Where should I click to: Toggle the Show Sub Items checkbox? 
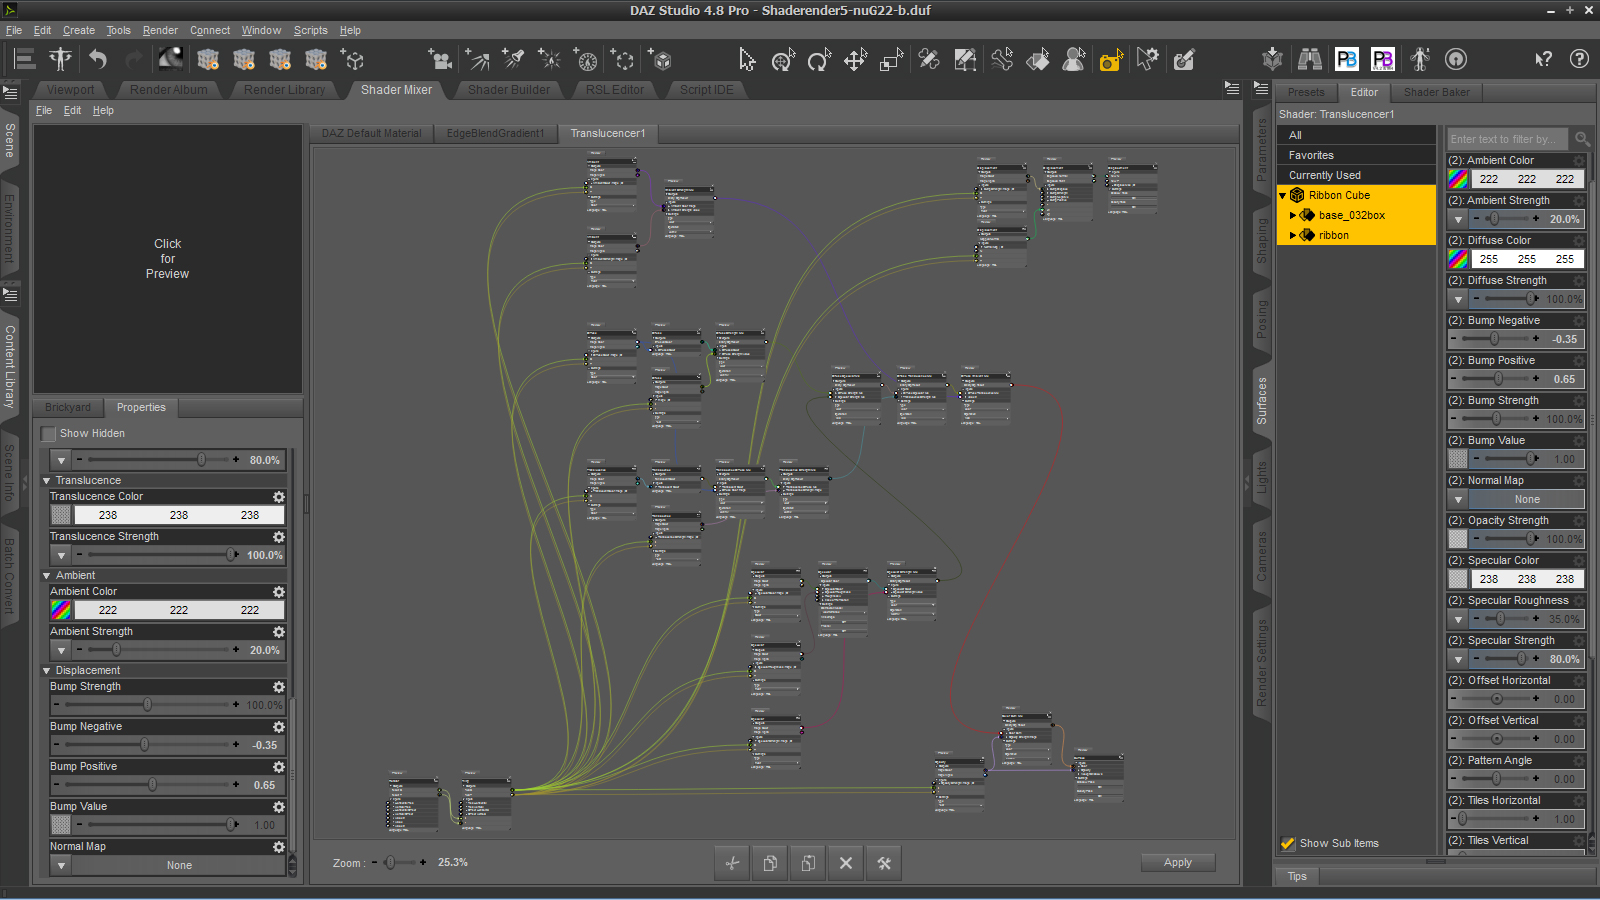coord(1288,844)
